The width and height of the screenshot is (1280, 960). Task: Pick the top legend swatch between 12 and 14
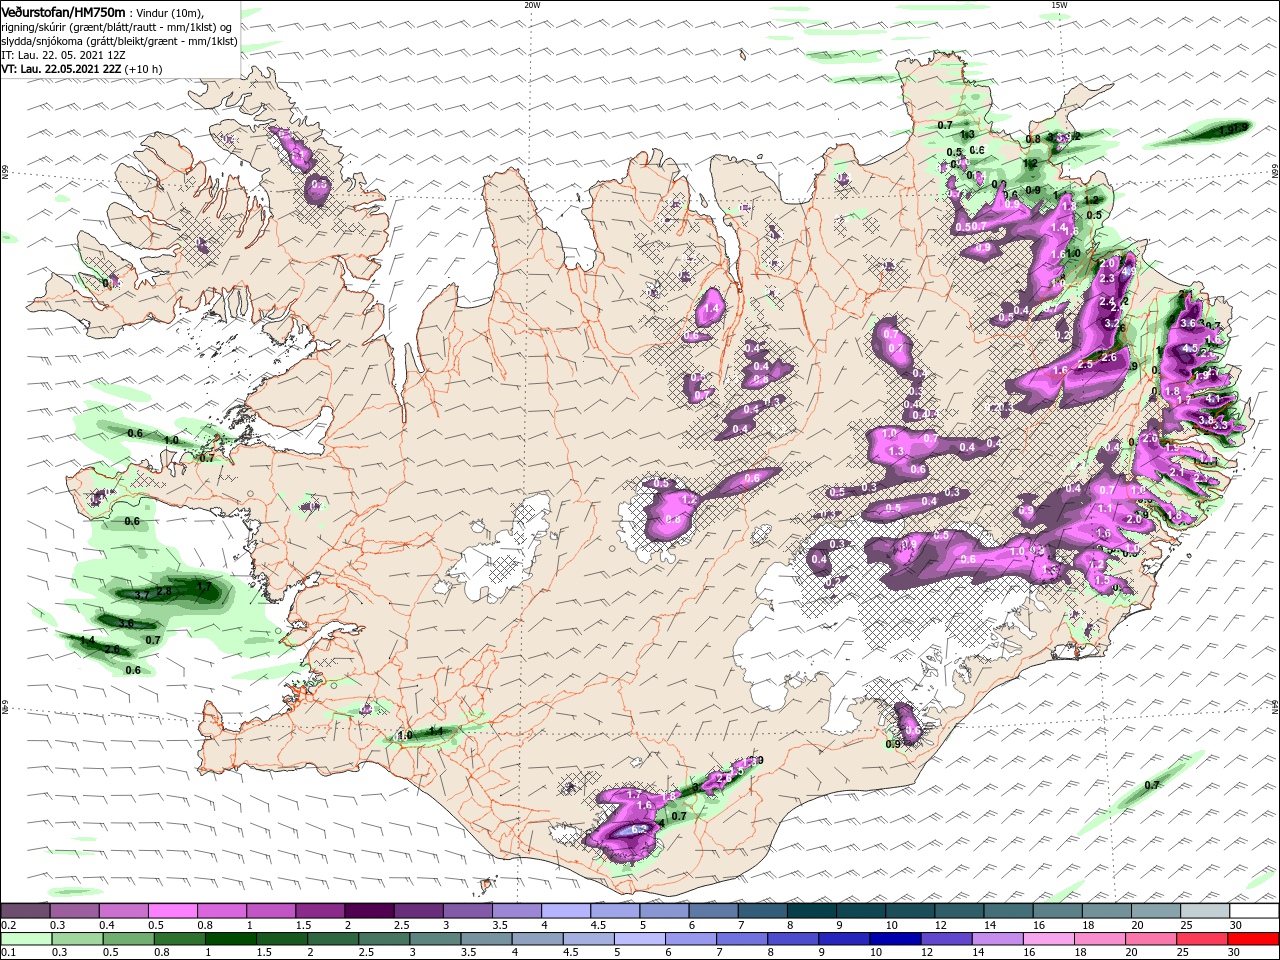(959, 911)
